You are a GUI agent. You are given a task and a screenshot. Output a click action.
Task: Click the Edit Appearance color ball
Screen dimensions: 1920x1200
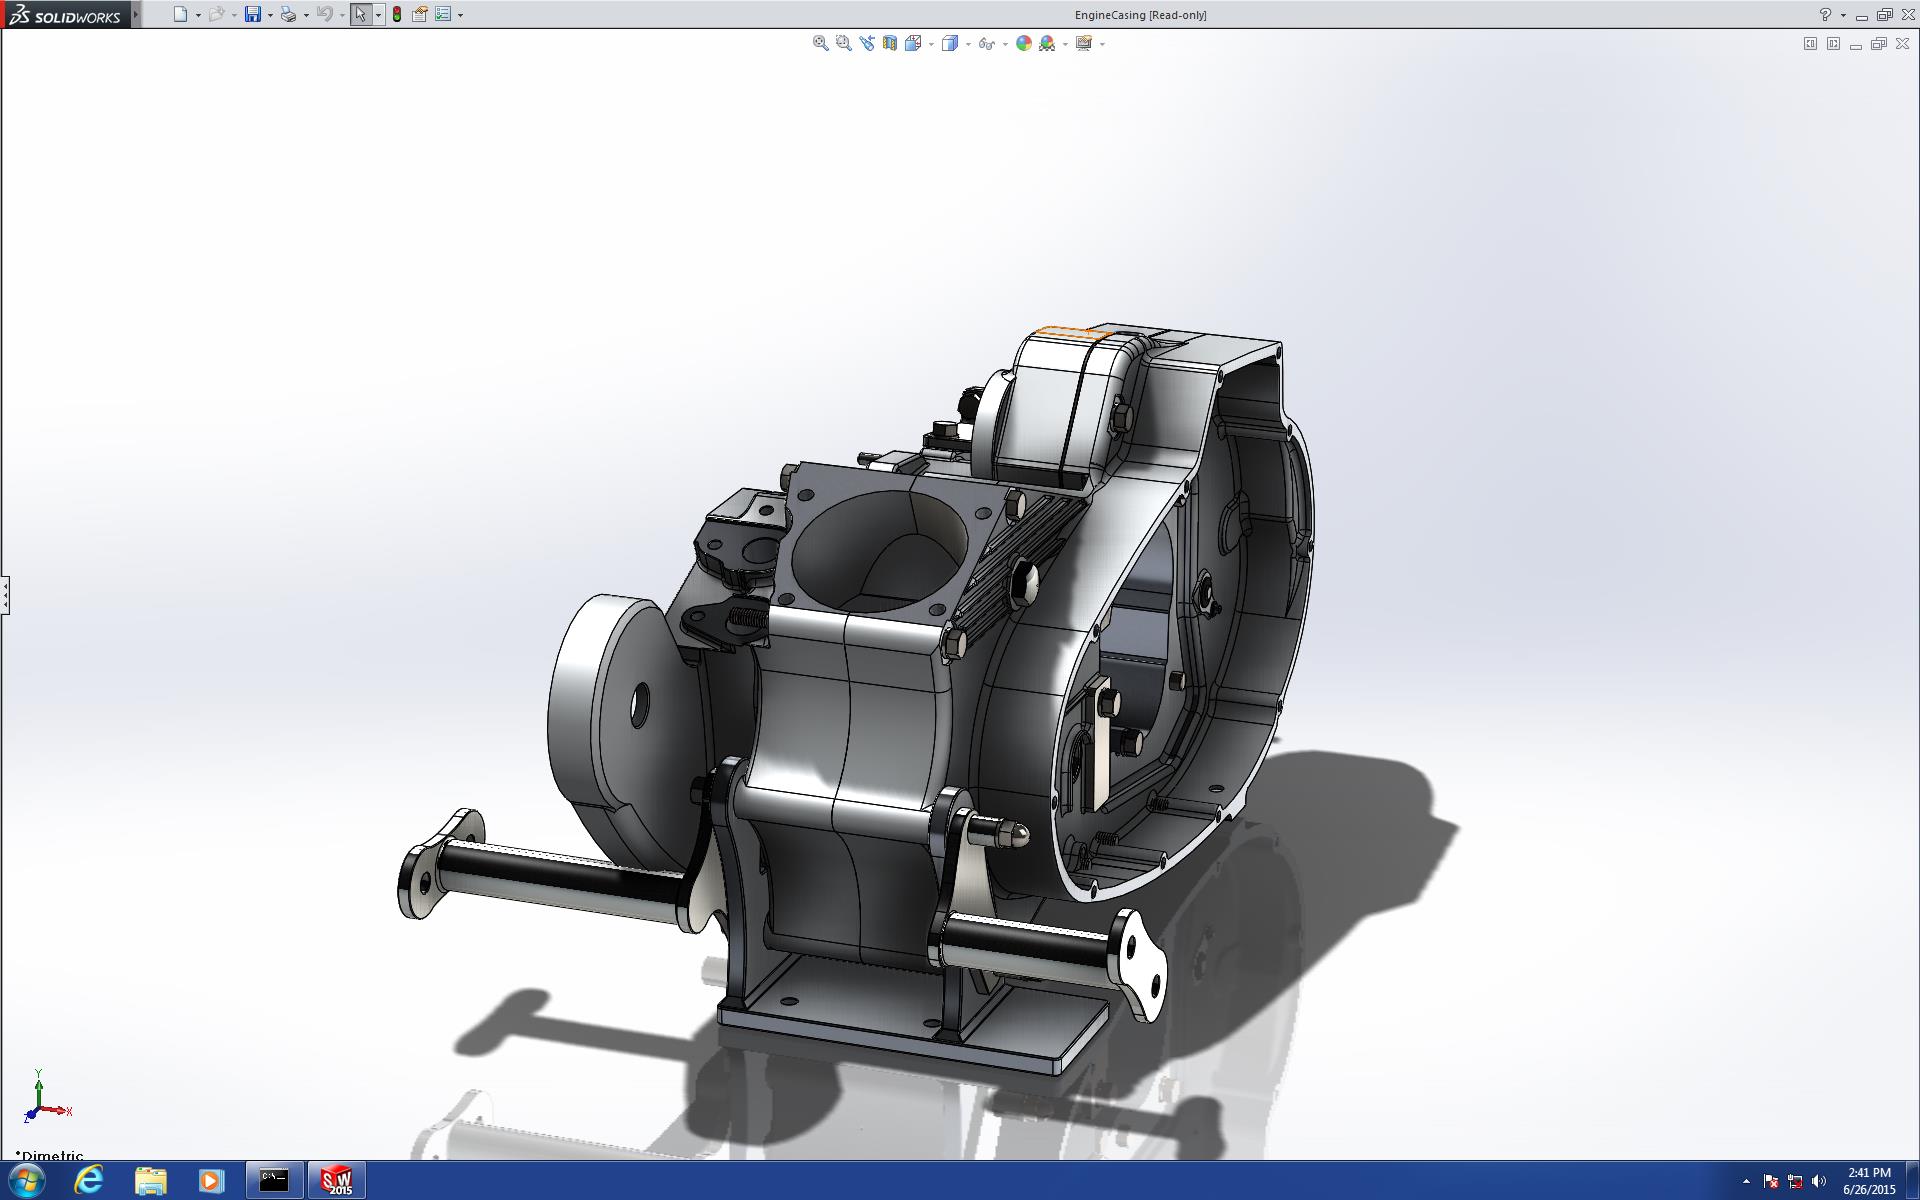1023,43
